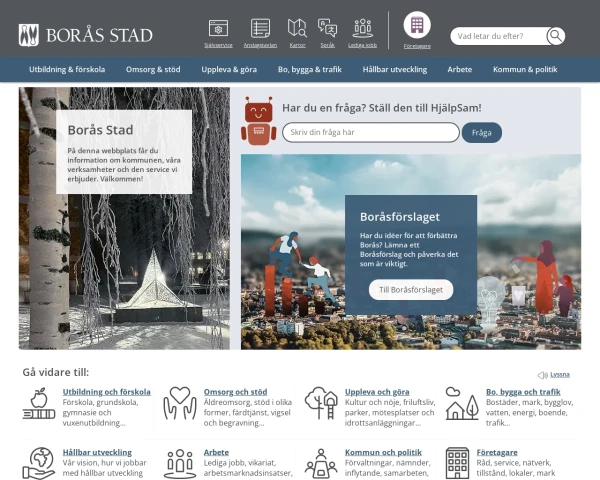The width and height of the screenshot is (600, 480).
Task: Click the three people Arbete icon
Action: [180, 464]
